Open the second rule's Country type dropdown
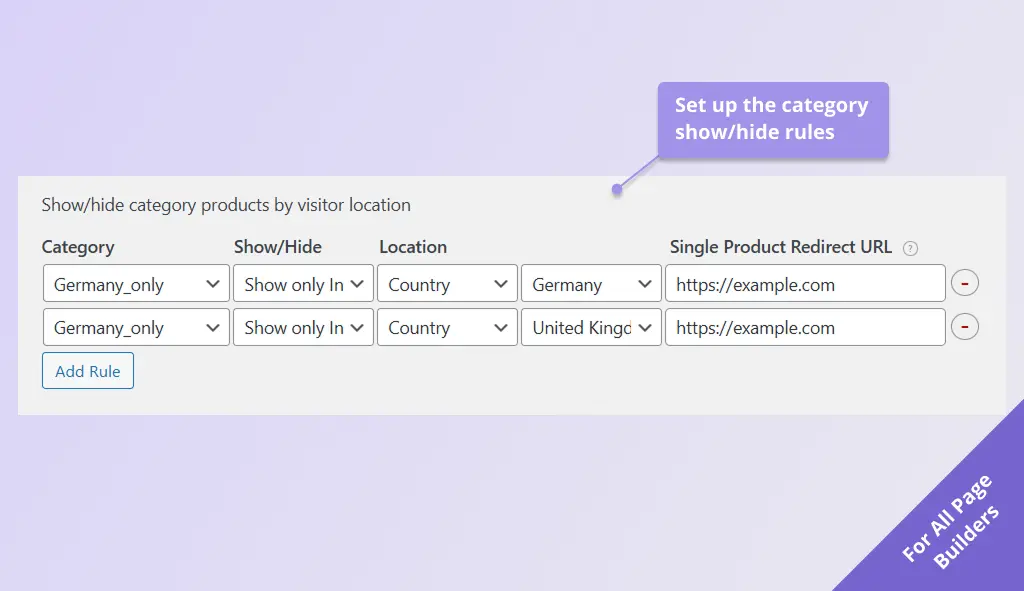The width and height of the screenshot is (1024, 591). pyautogui.click(x=447, y=327)
